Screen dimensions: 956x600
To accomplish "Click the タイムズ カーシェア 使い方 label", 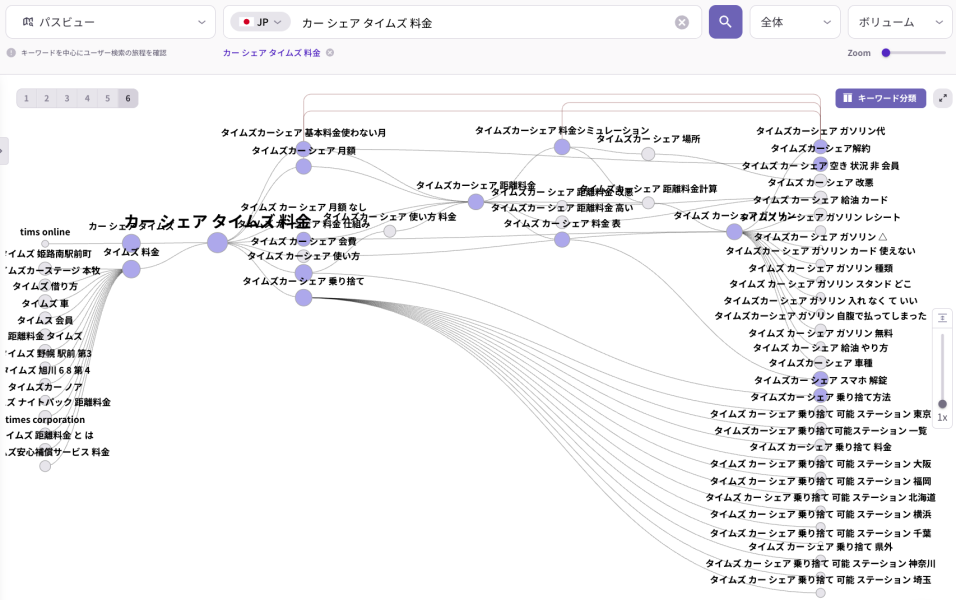I will (304, 256).
